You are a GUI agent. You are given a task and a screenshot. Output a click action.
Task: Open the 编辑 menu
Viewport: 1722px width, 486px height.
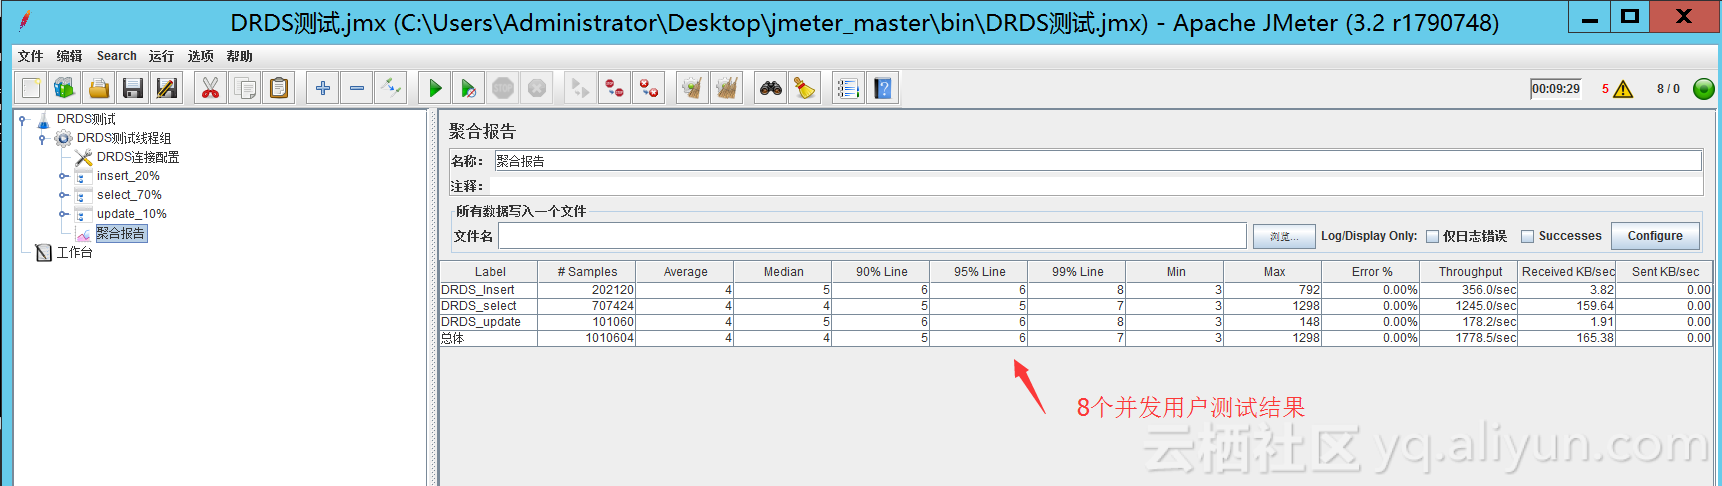(x=69, y=56)
